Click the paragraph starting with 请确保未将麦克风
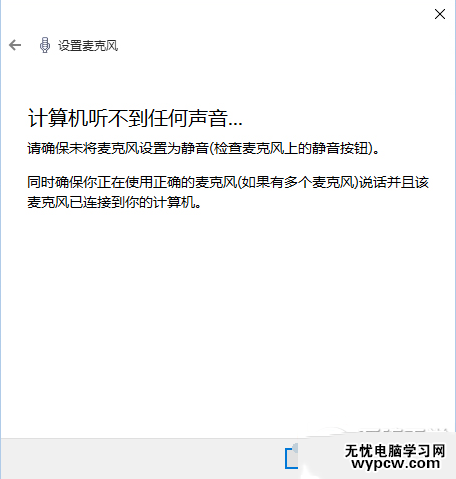 (x=203, y=148)
